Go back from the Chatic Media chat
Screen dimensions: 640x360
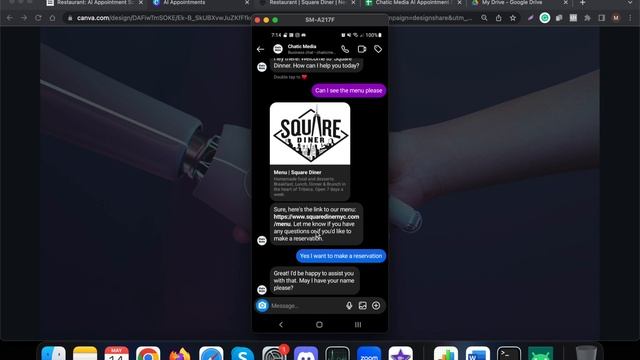click(260, 49)
